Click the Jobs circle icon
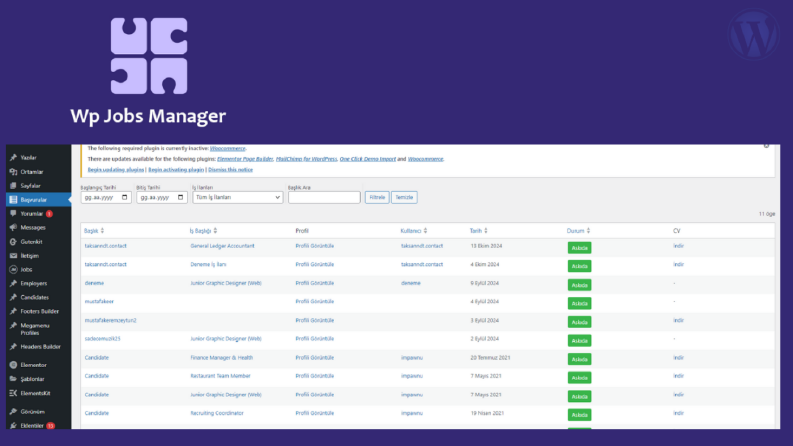This screenshot has height=446, width=793. click(x=13, y=270)
